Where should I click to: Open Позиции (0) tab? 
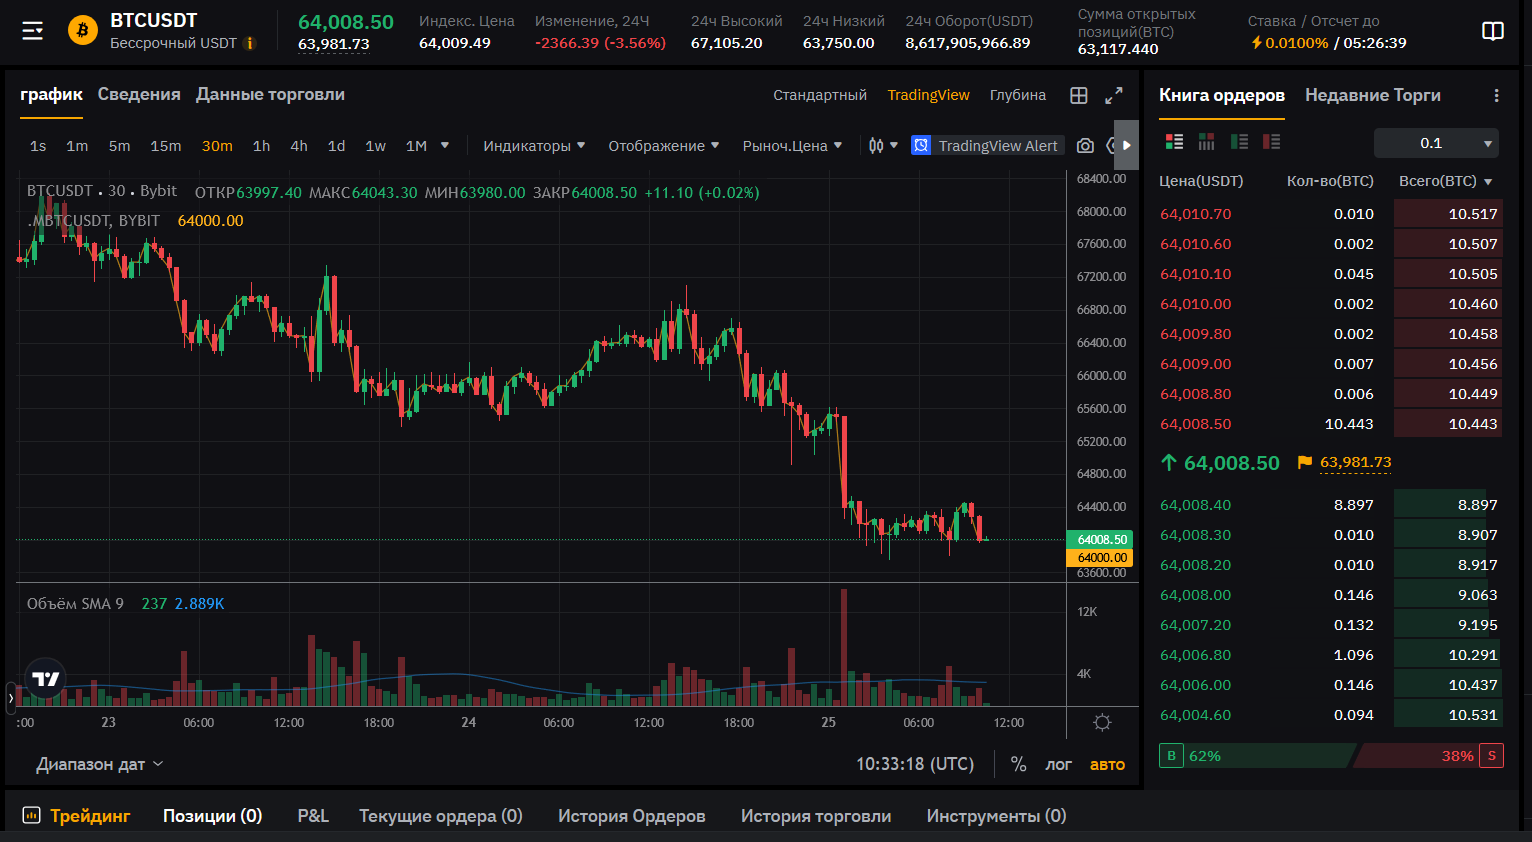click(213, 816)
